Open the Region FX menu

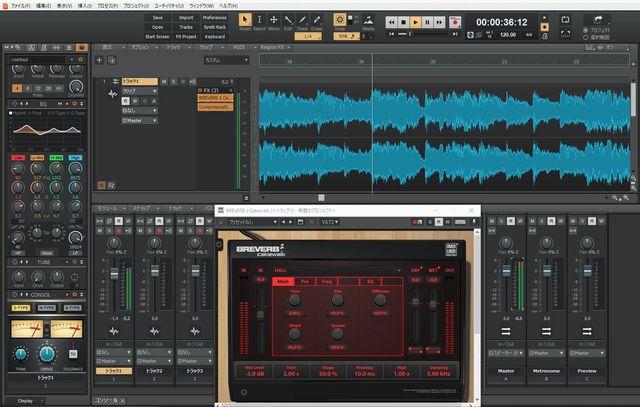pos(275,47)
